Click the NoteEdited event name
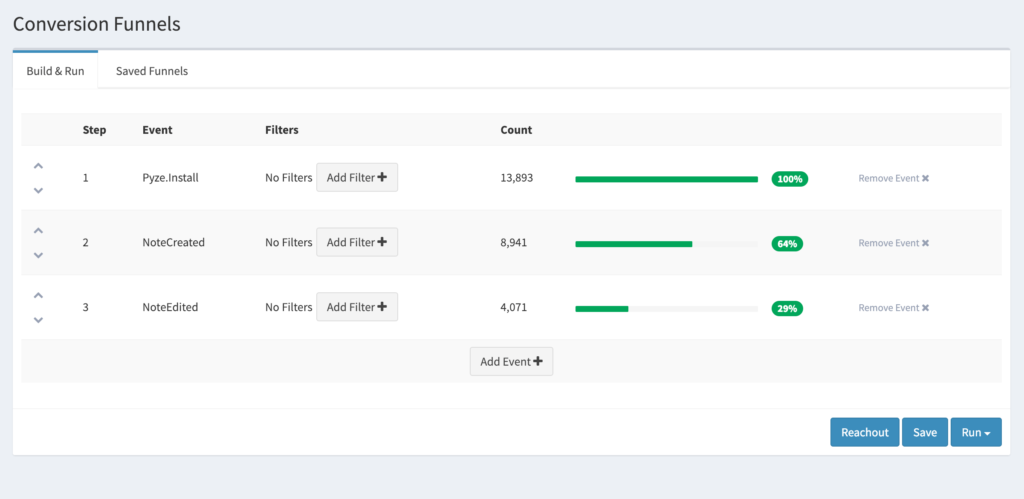 click(x=170, y=307)
